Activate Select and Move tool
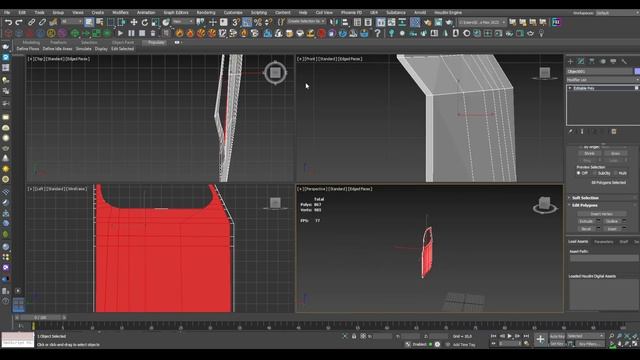 tap(133, 22)
